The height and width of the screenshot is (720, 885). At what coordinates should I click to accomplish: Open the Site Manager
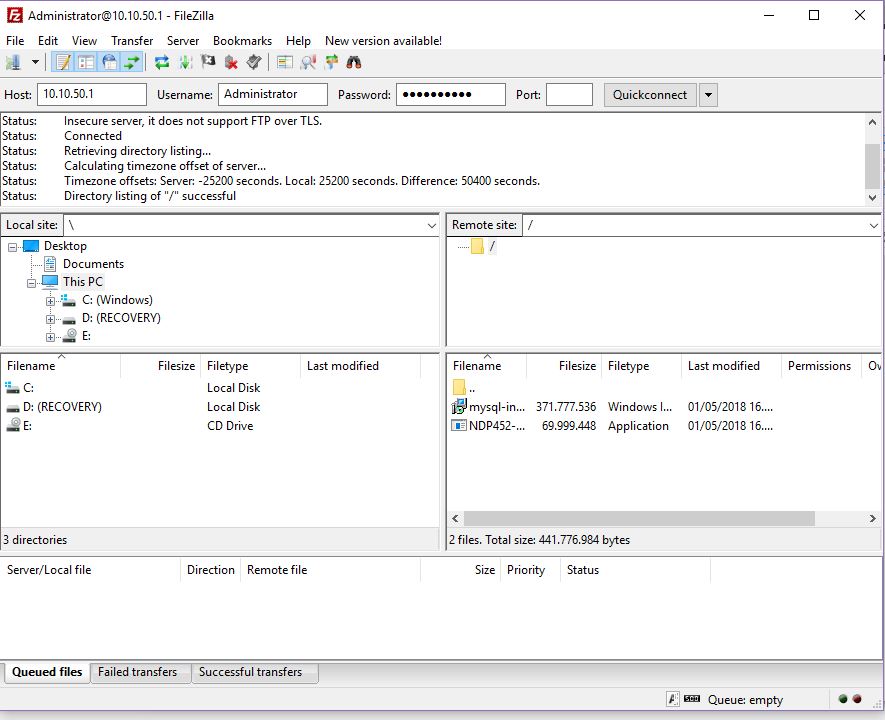[x=14, y=62]
